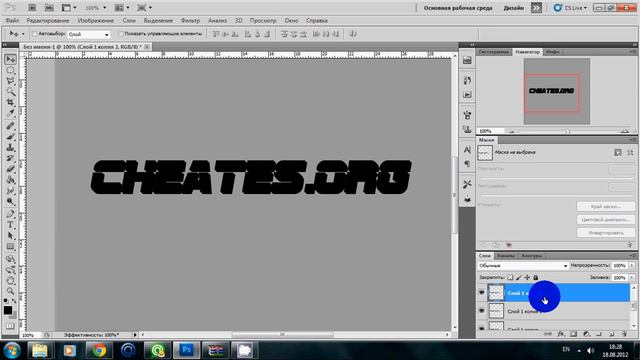This screenshot has width=640, height=360.
Task: Enable Show Transform Controls checkbox
Action: pos(121,34)
